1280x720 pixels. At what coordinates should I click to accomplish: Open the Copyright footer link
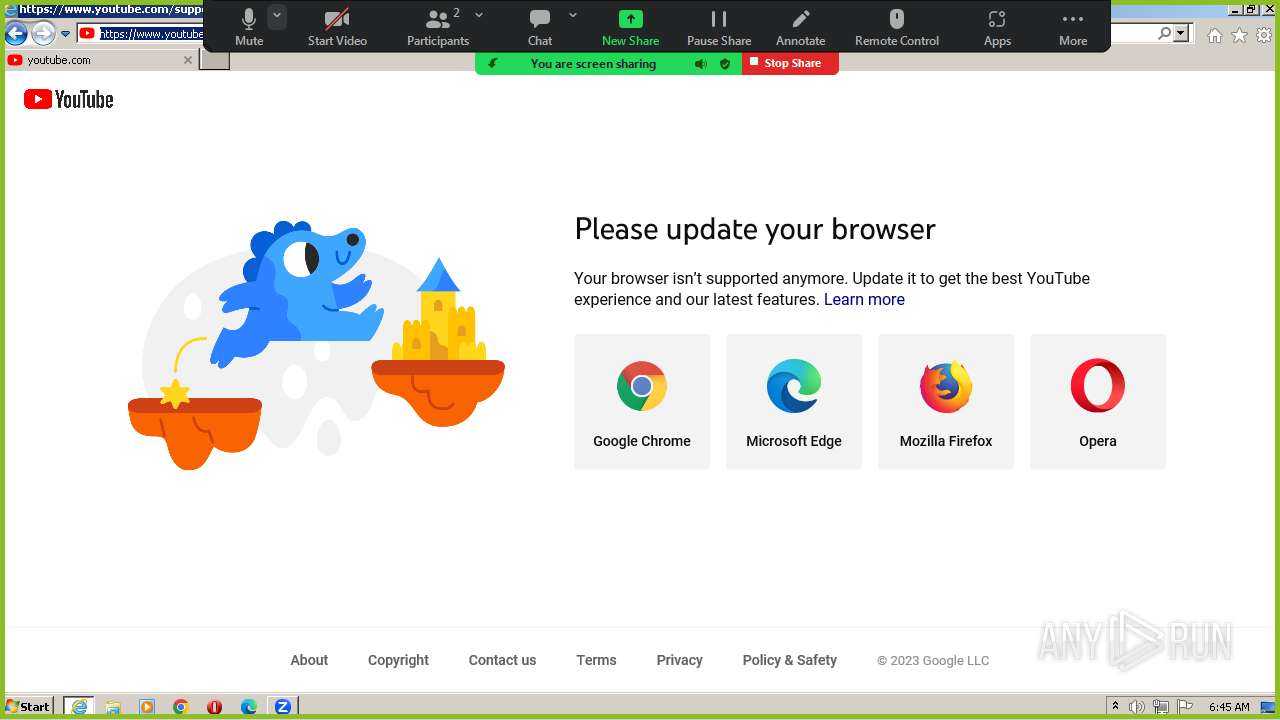[398, 660]
